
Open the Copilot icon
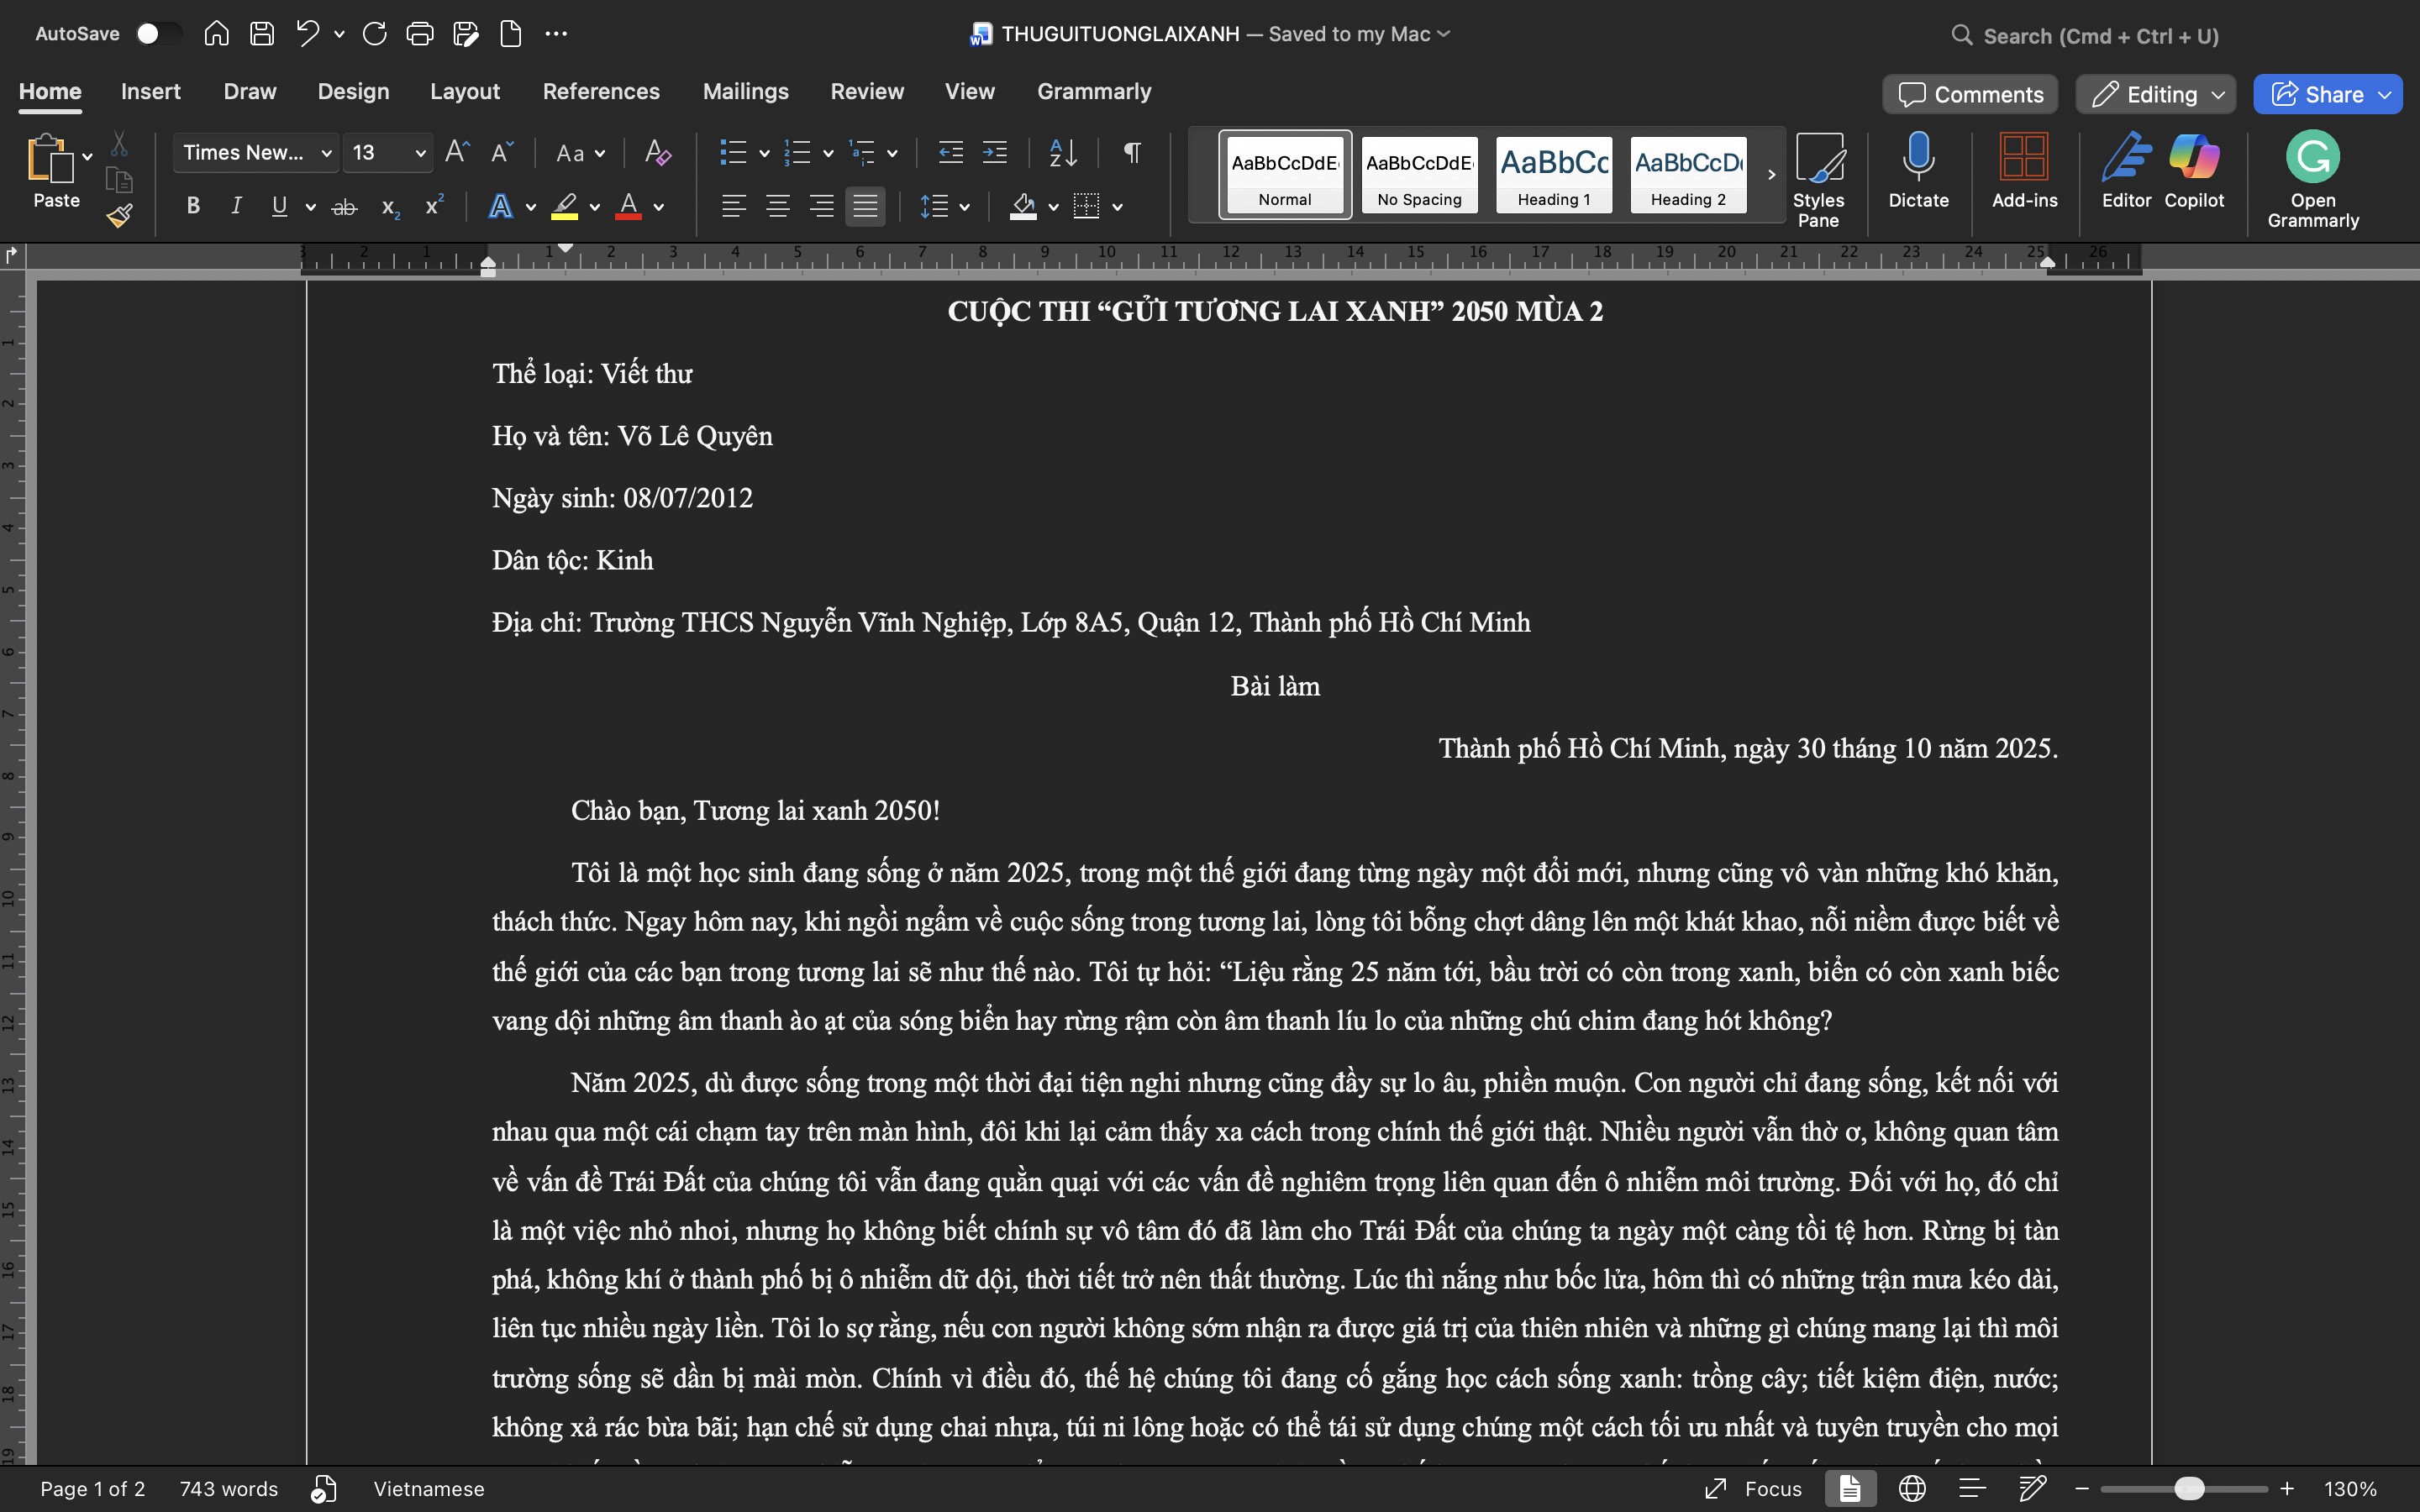pos(2194,171)
